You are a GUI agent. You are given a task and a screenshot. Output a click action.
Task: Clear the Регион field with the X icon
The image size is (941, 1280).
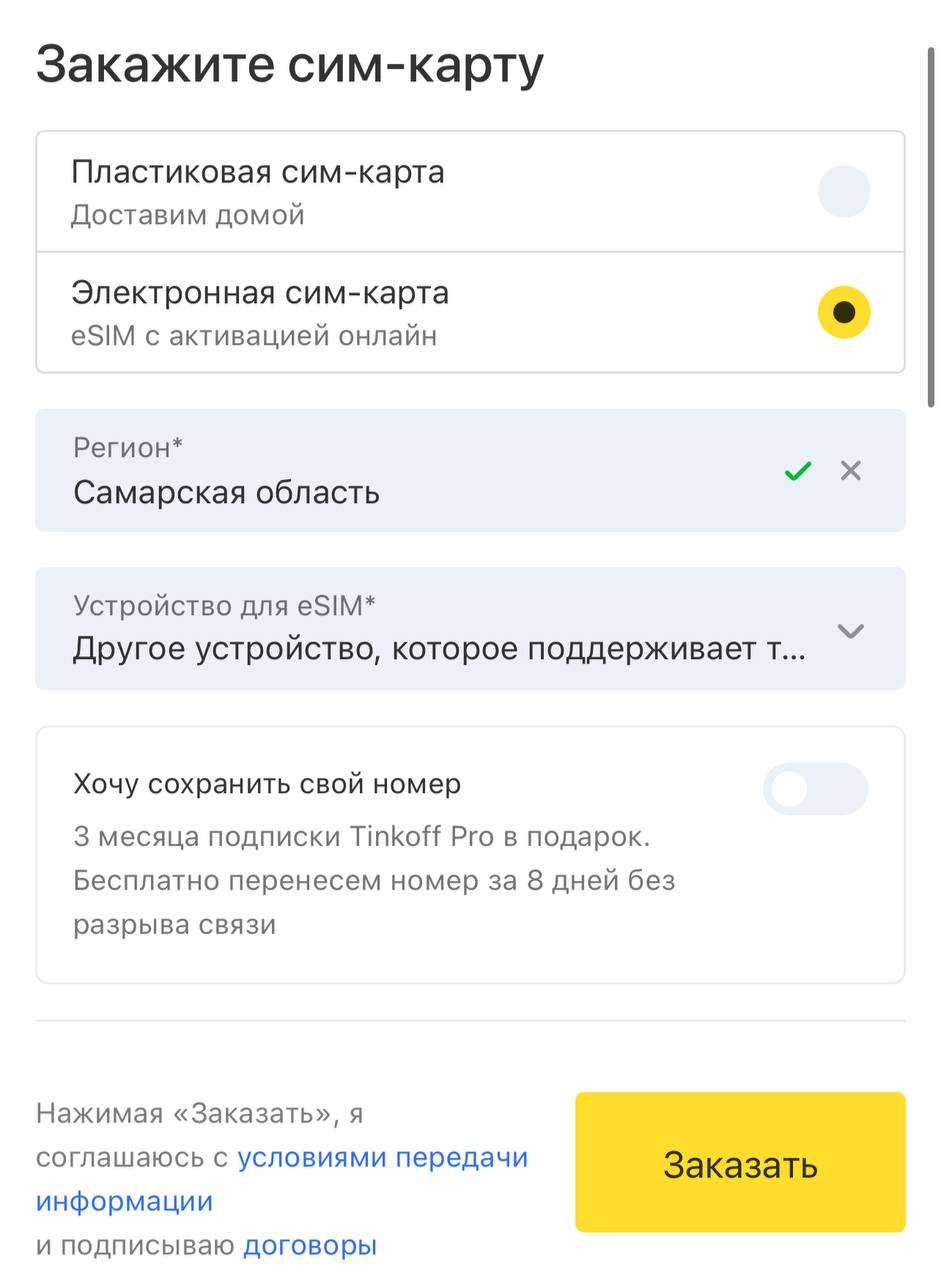coord(850,471)
